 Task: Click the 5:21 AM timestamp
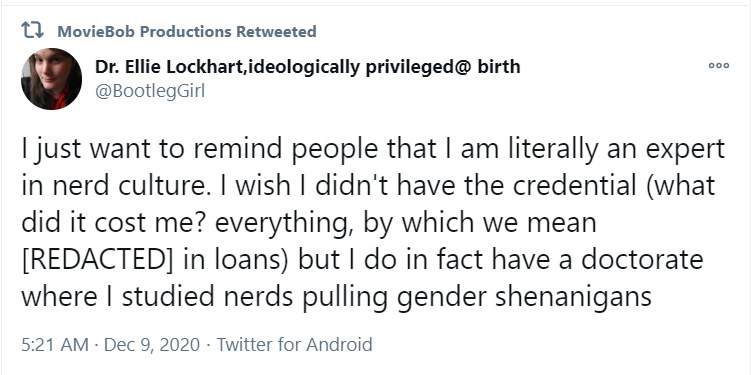point(55,344)
